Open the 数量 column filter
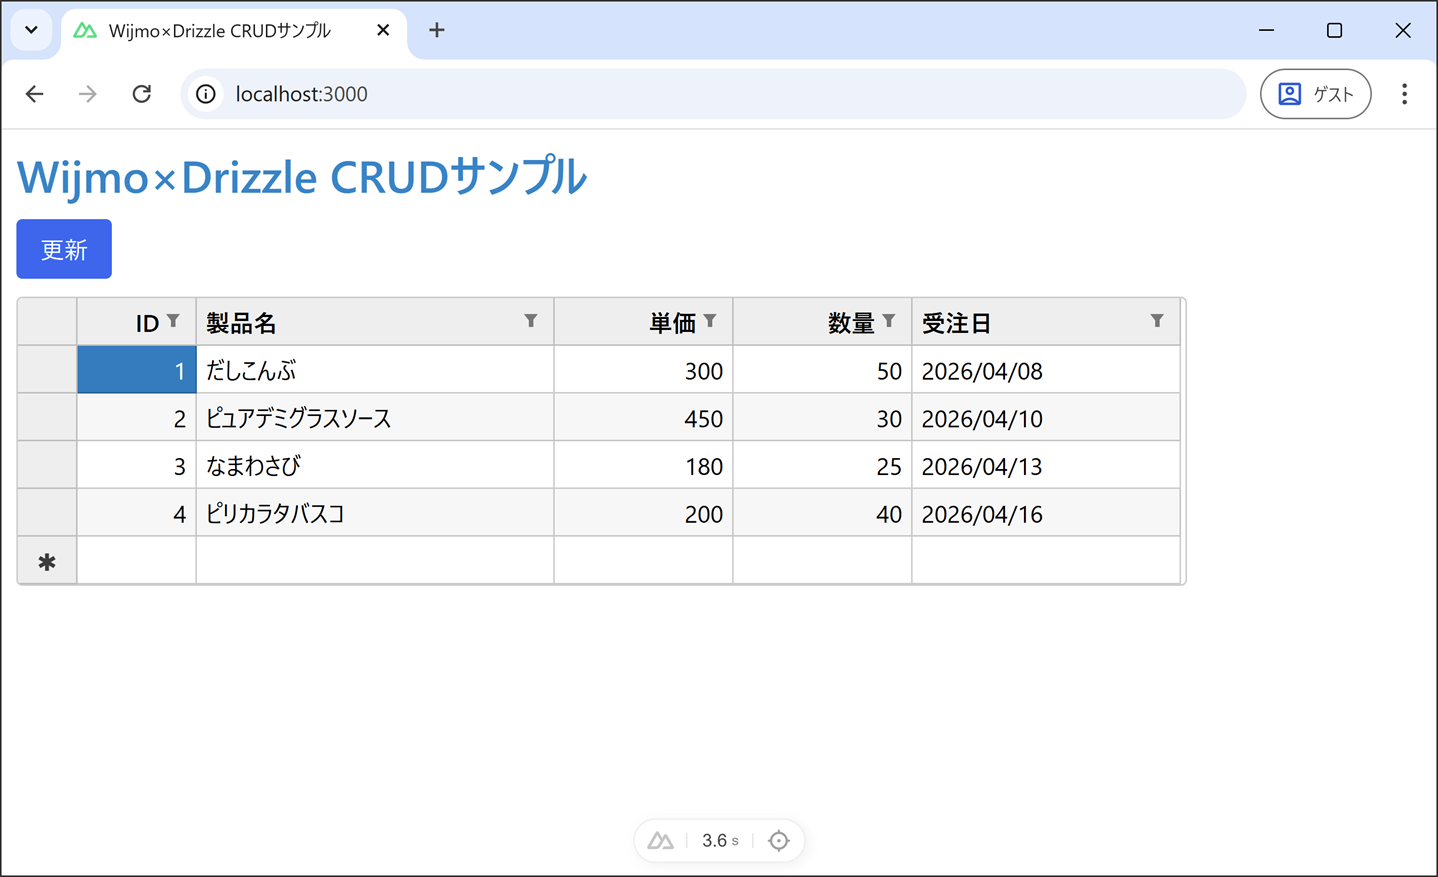This screenshot has width=1438, height=877. pyautogui.click(x=889, y=321)
